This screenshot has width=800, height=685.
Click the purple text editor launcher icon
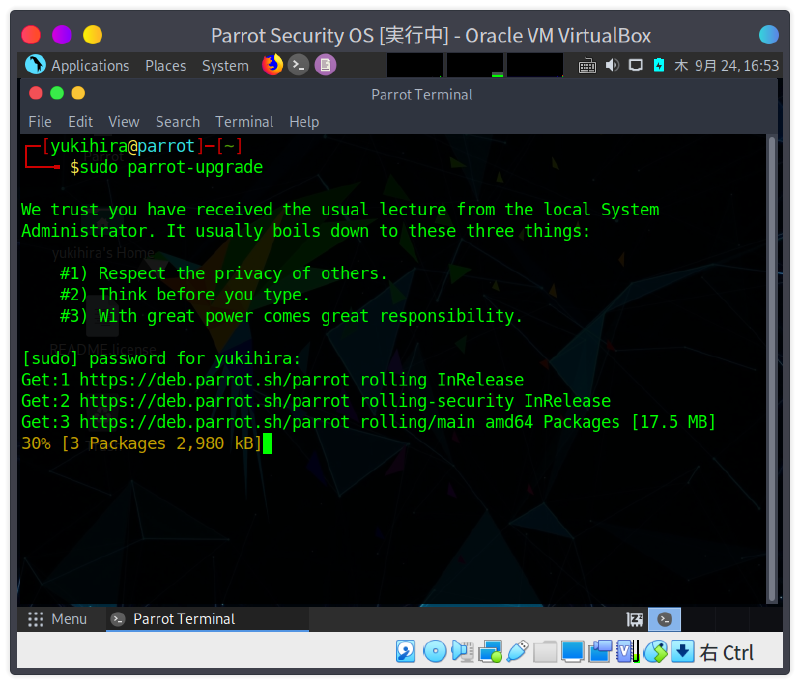click(x=325, y=65)
